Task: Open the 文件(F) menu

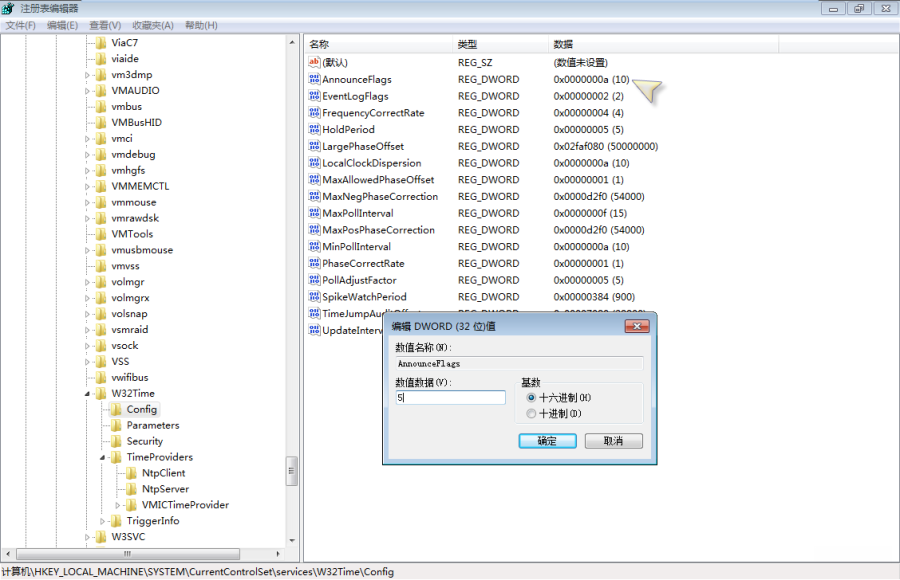Action: (x=21, y=25)
